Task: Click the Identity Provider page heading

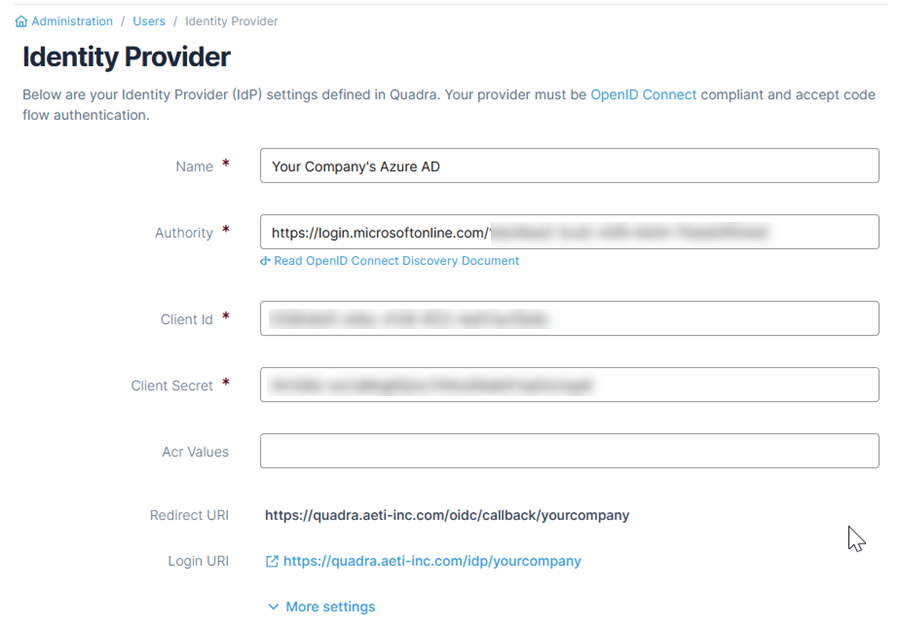Action: point(127,57)
